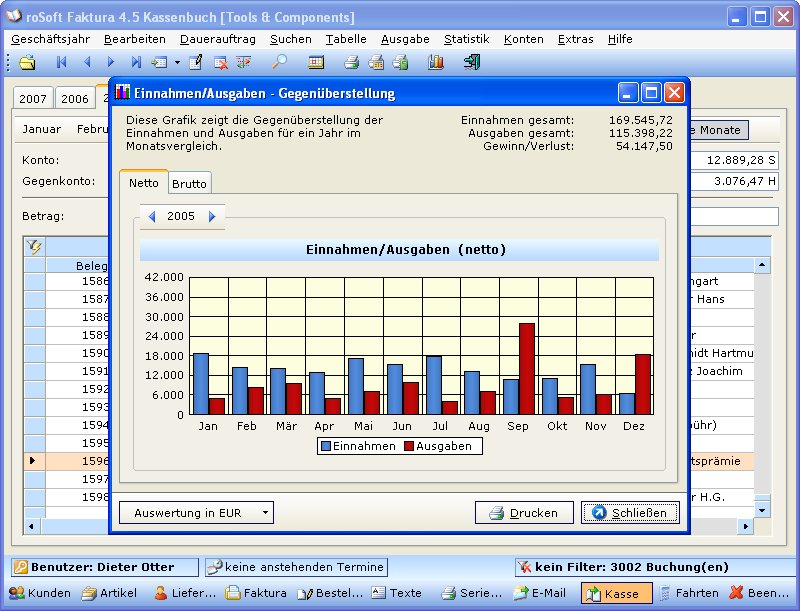Open the Kunden module in bottom bar

tap(40, 593)
